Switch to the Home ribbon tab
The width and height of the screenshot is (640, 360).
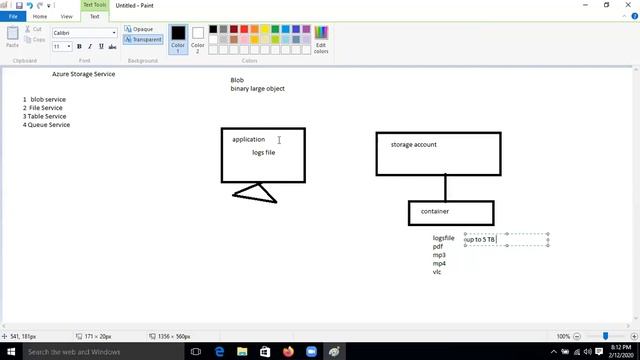(x=40, y=16)
